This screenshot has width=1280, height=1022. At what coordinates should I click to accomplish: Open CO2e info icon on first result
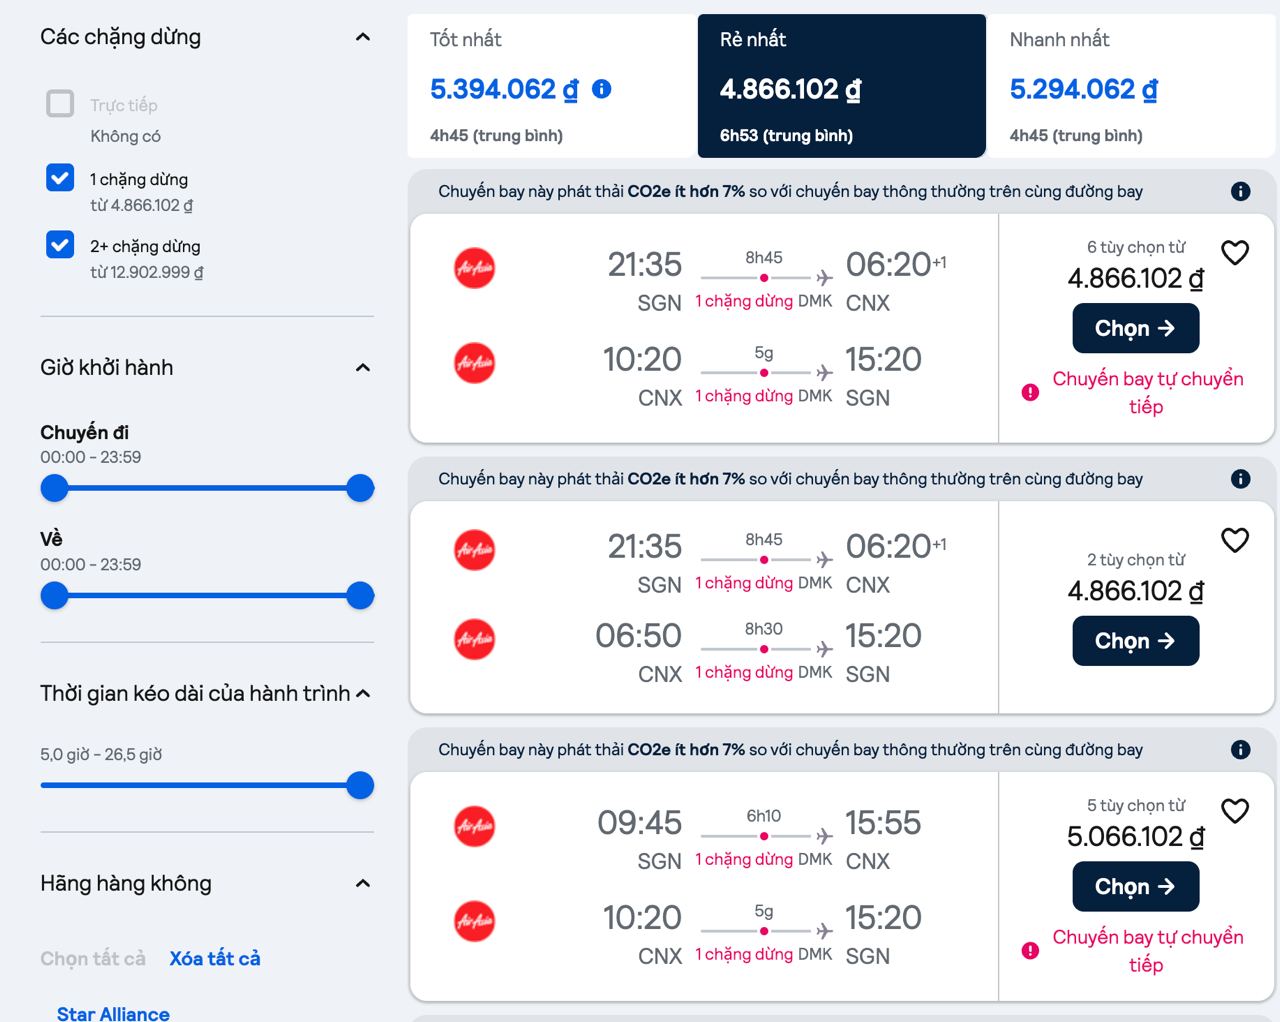1240,191
